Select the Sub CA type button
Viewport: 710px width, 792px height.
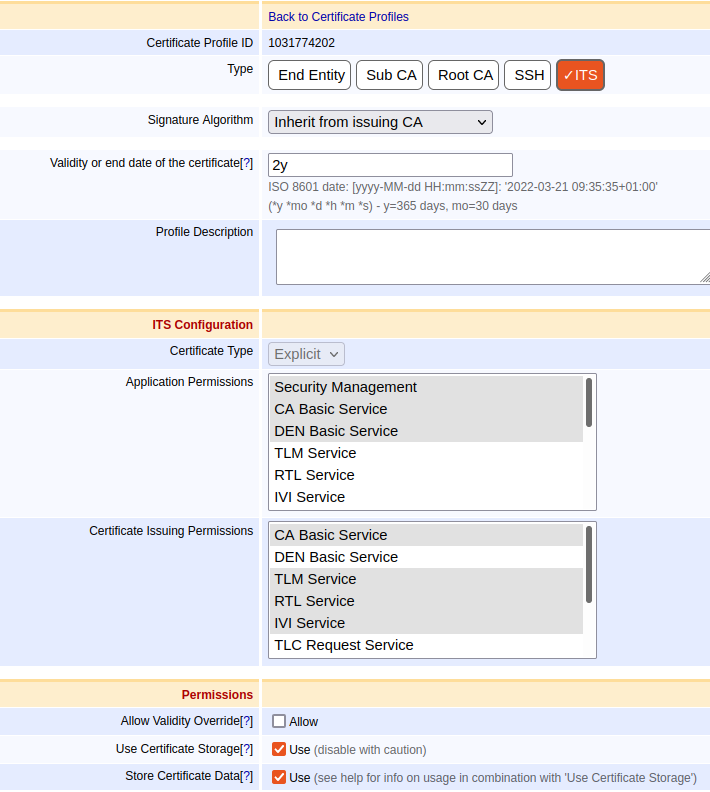[x=391, y=75]
